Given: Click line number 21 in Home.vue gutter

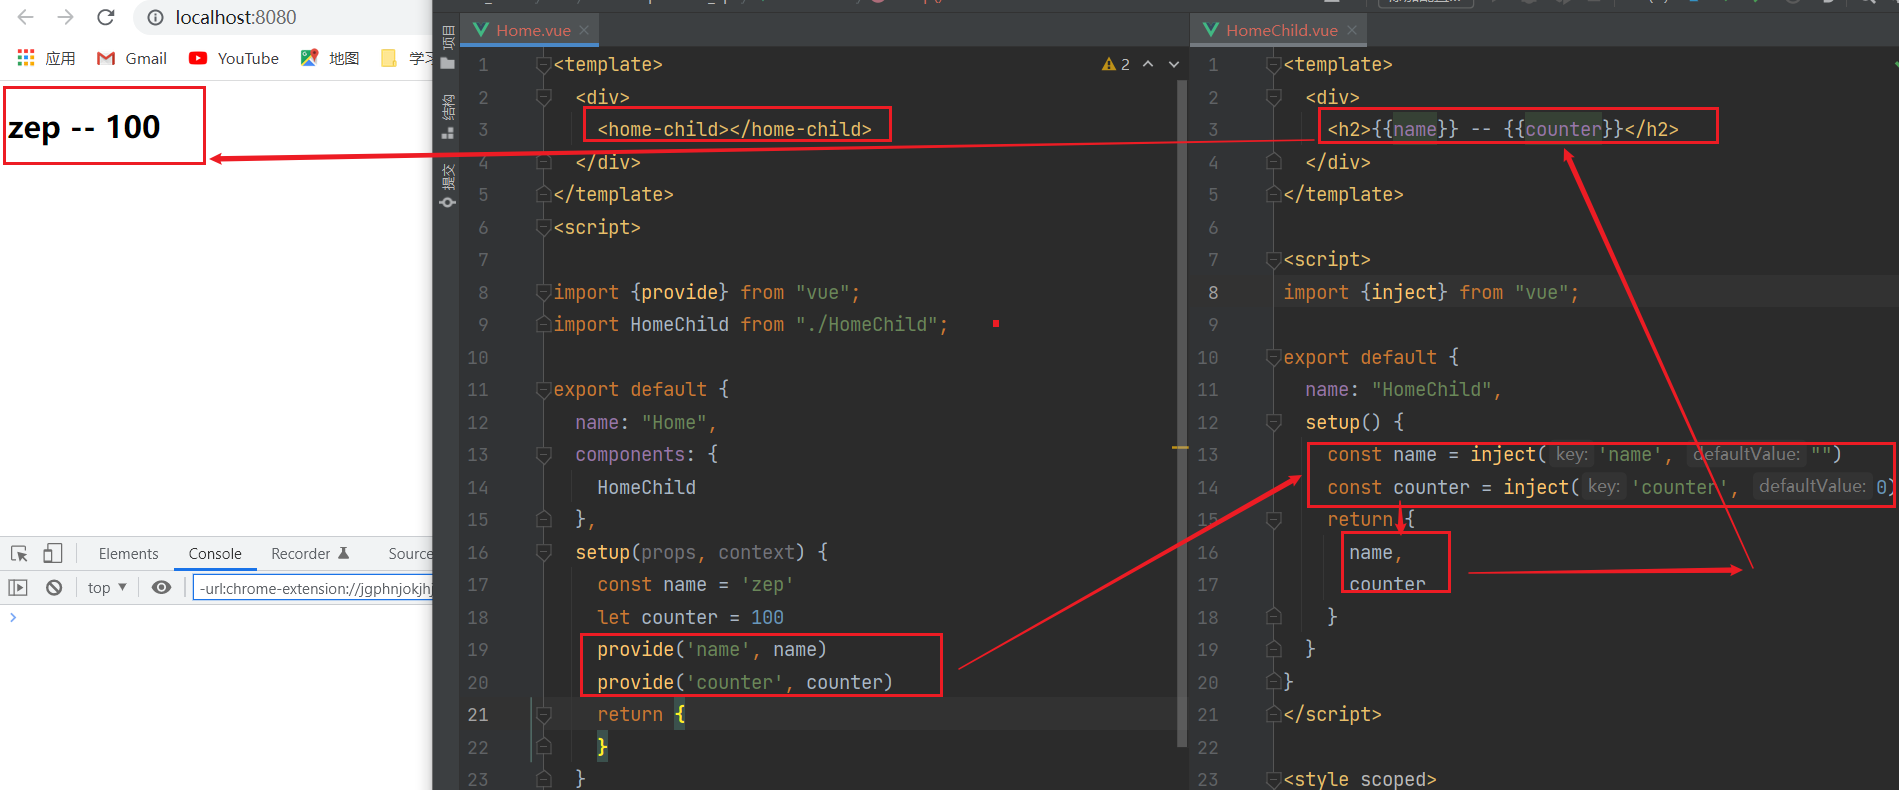Looking at the screenshot, I should (x=478, y=715).
